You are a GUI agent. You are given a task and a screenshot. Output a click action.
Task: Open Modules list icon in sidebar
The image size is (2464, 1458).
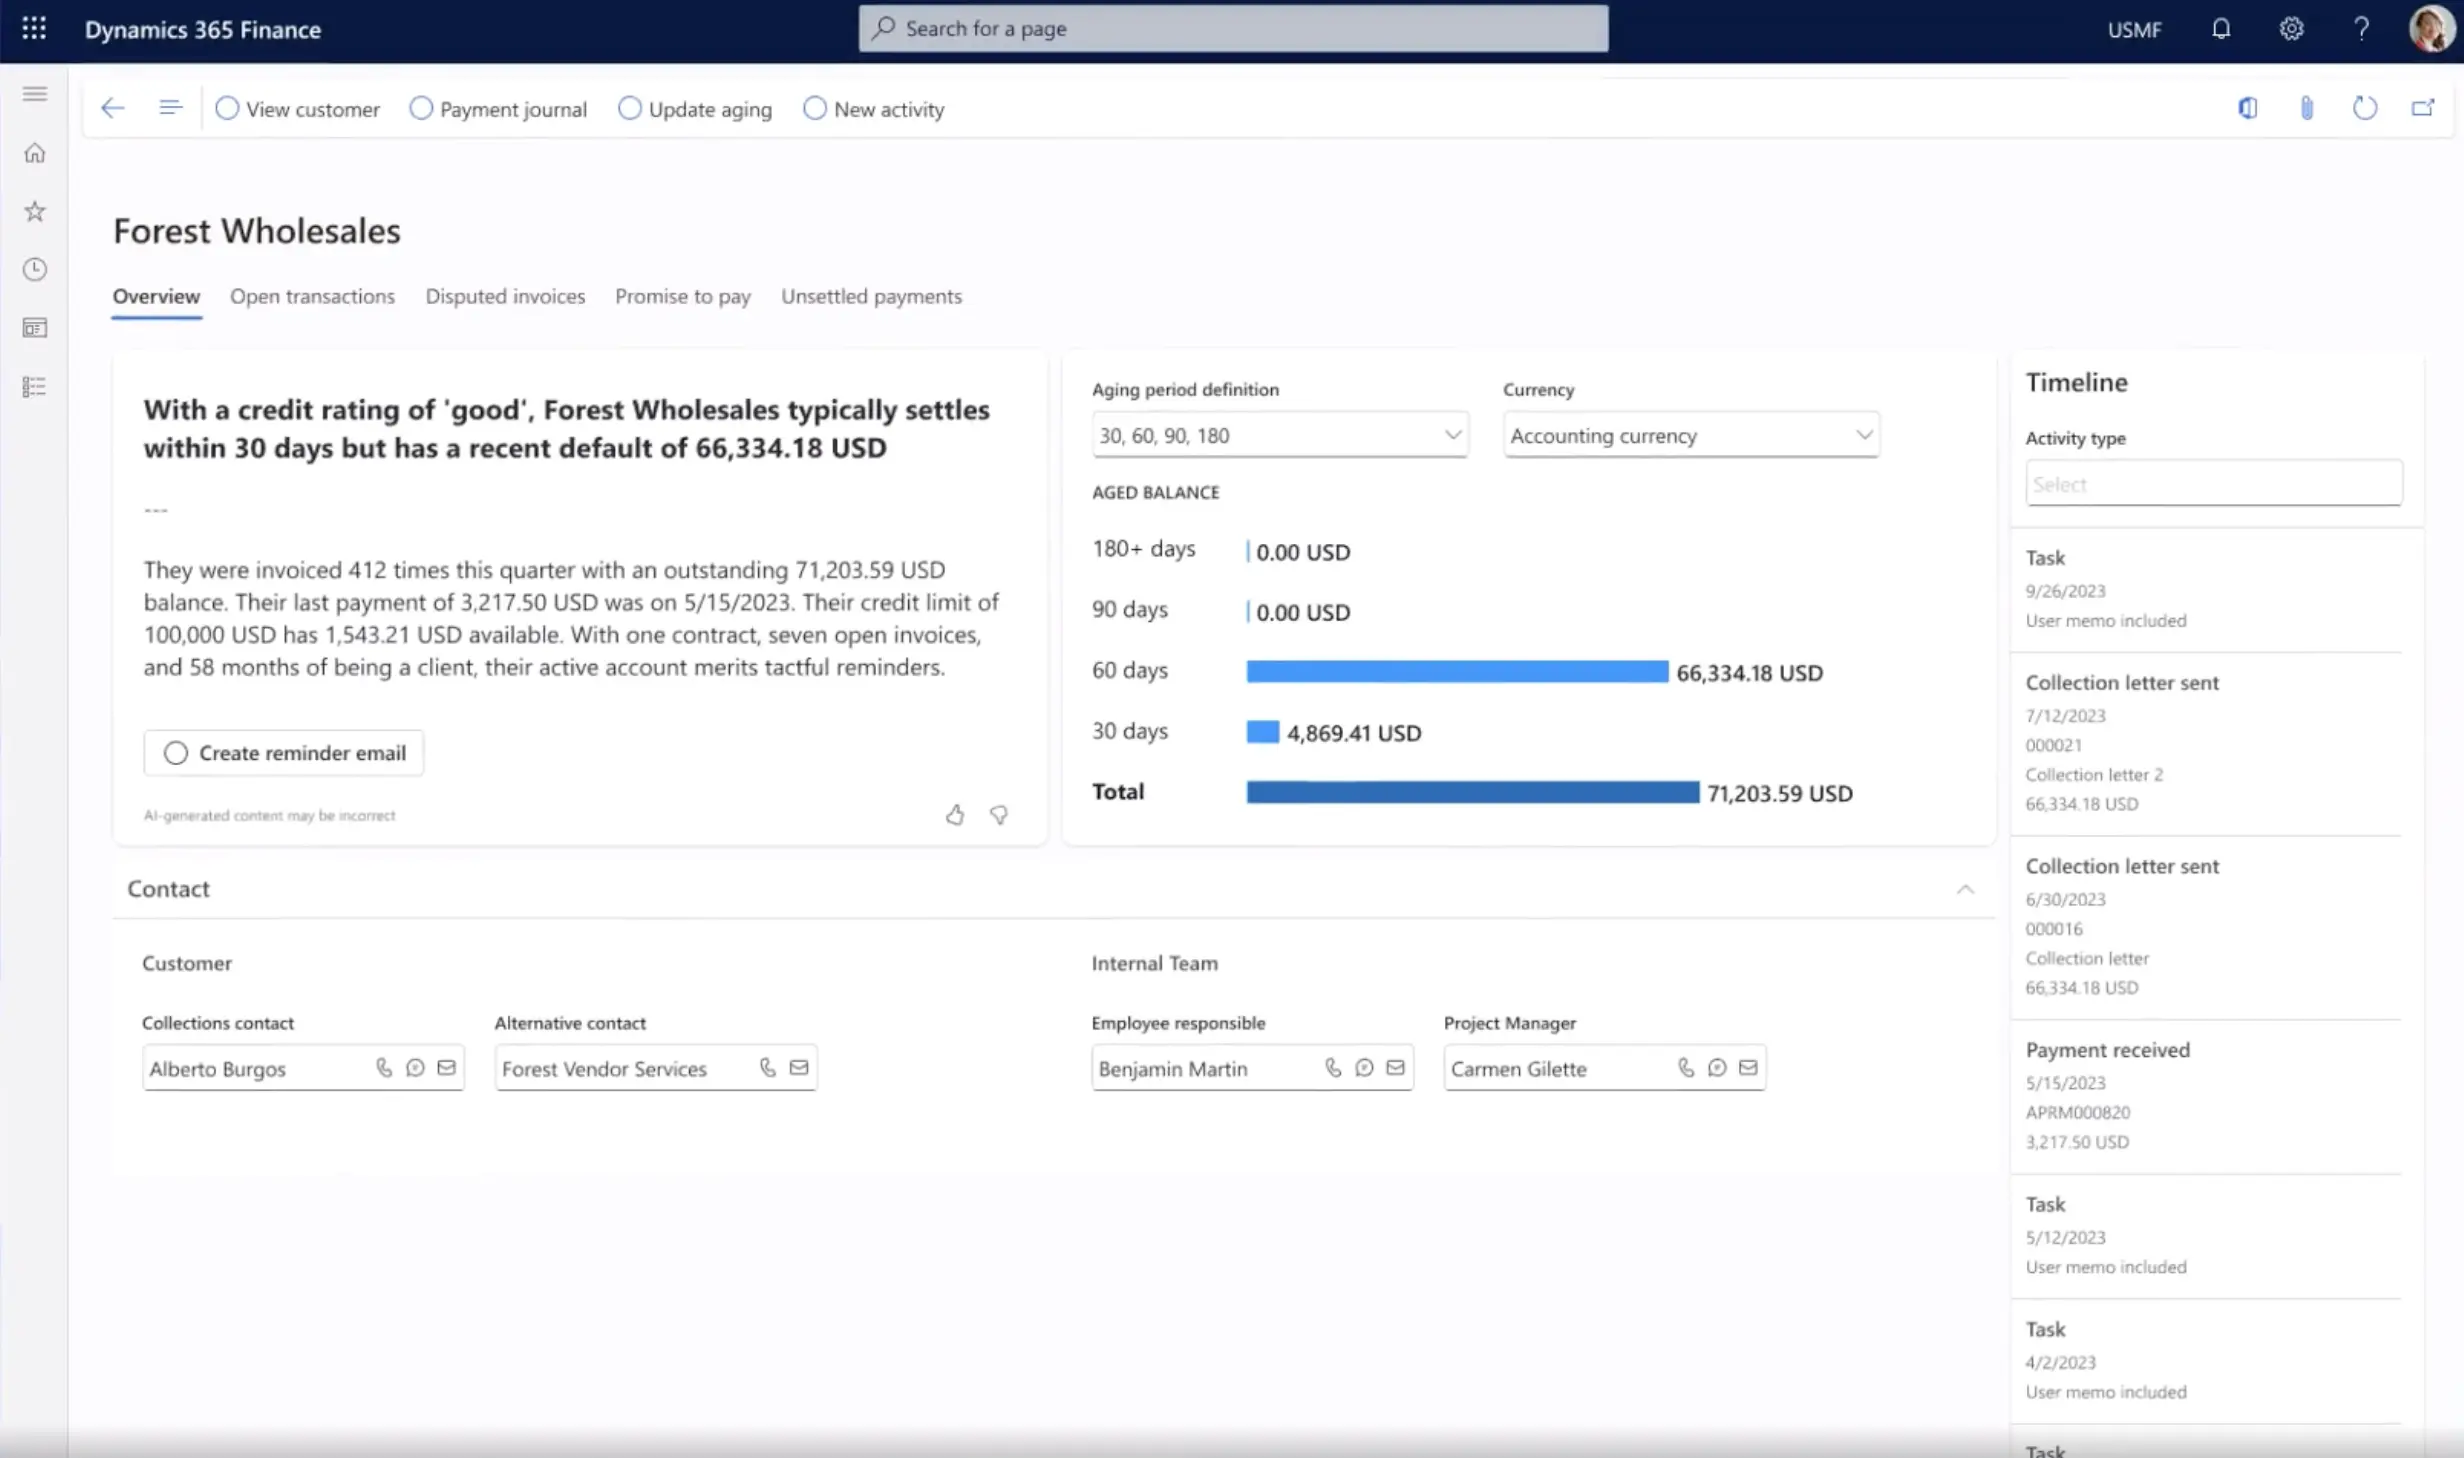point(35,386)
